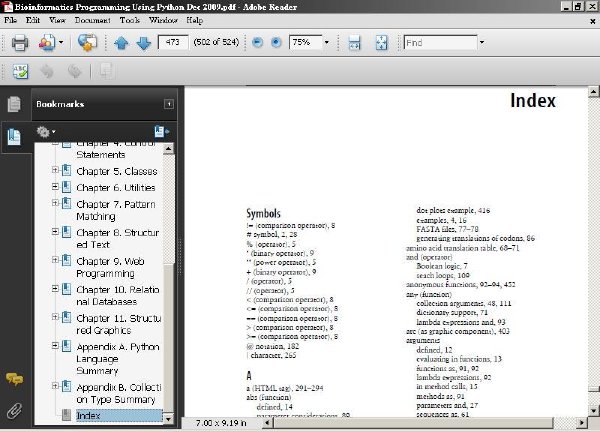The image size is (600, 432).
Task: Click the Pages thumbnail panel icon
Action: pos(14,104)
